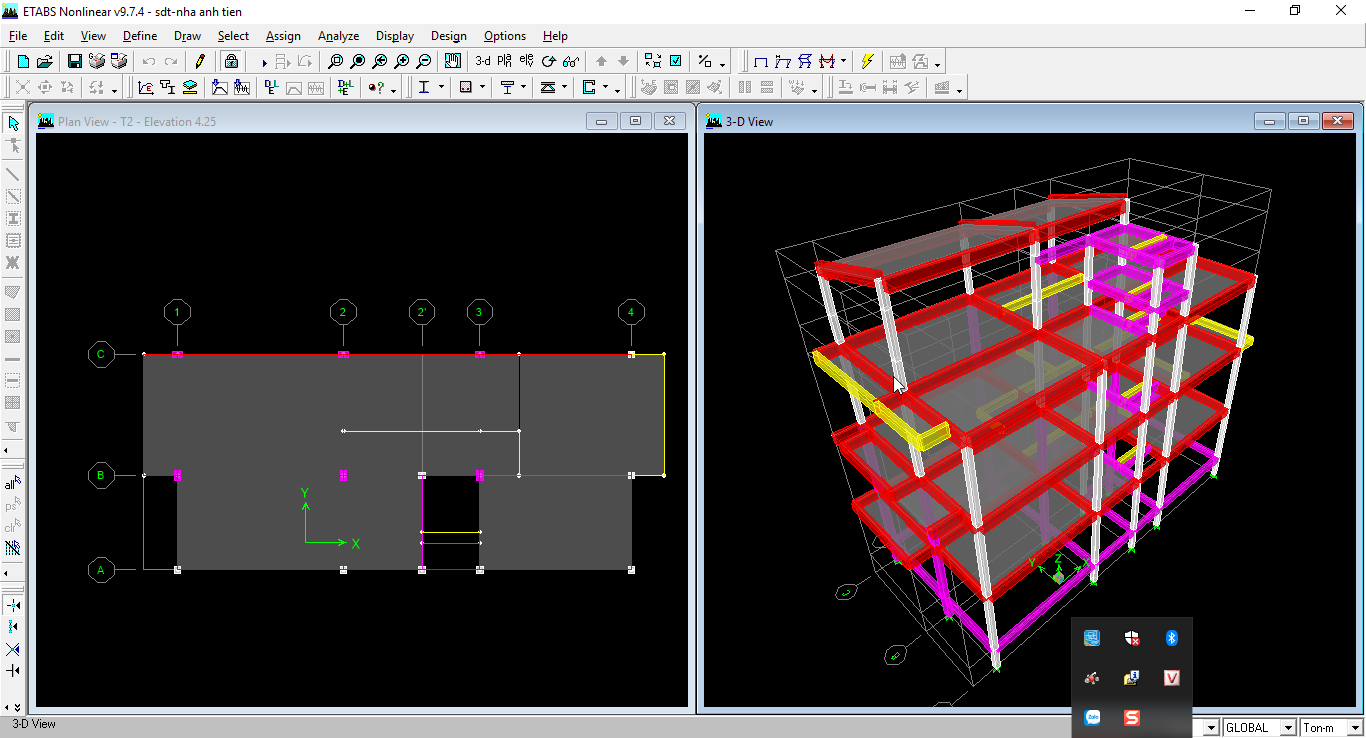Toggle the Pointer selection mode in sidebar
Viewport: 1366px width, 738px height.
click(x=13, y=123)
